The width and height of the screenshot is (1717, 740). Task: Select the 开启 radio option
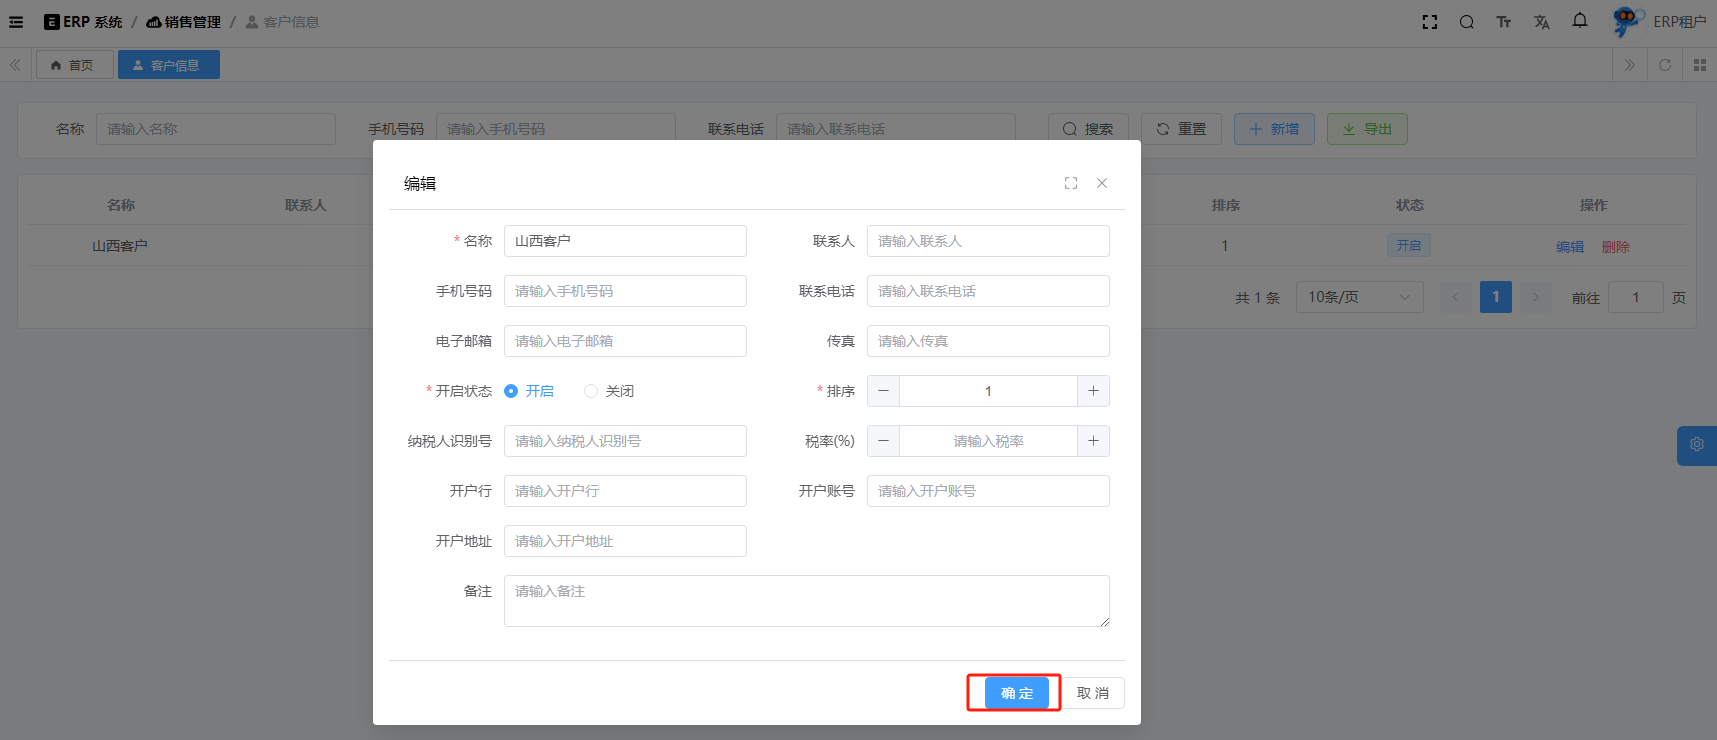(x=511, y=391)
